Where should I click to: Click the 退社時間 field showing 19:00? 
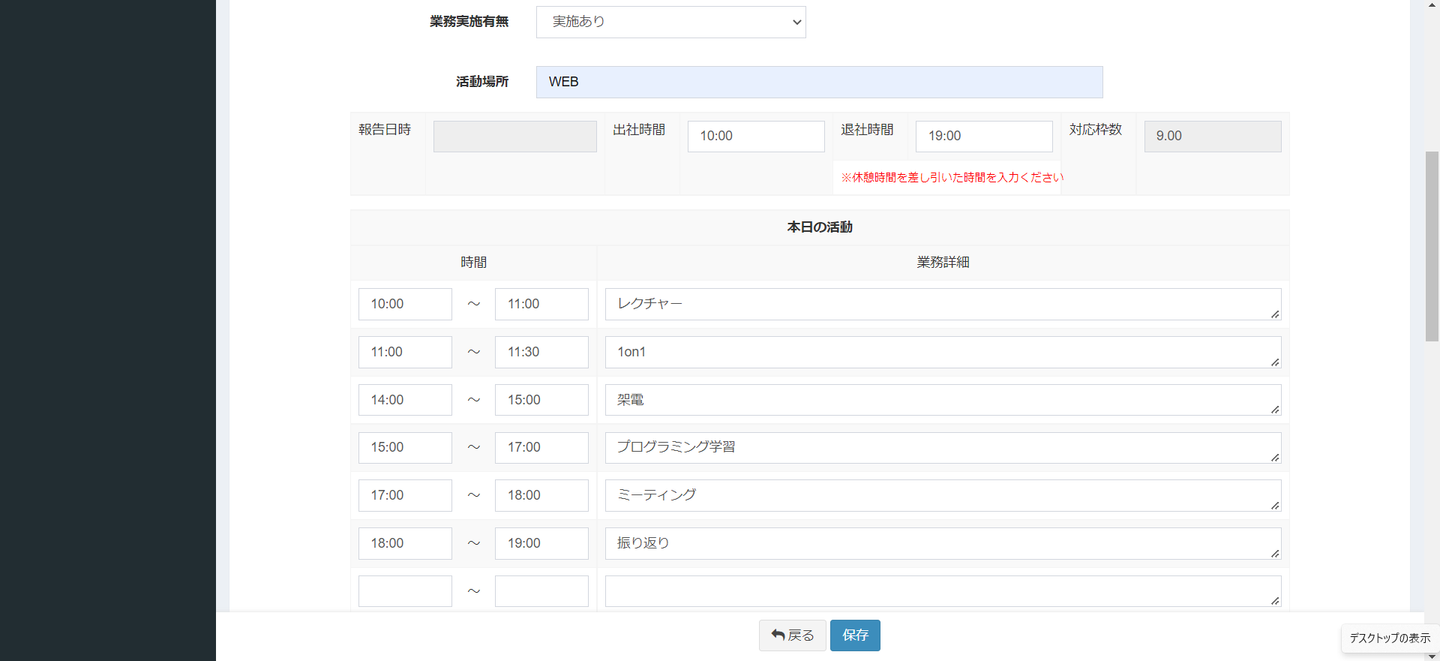[x=983, y=136]
